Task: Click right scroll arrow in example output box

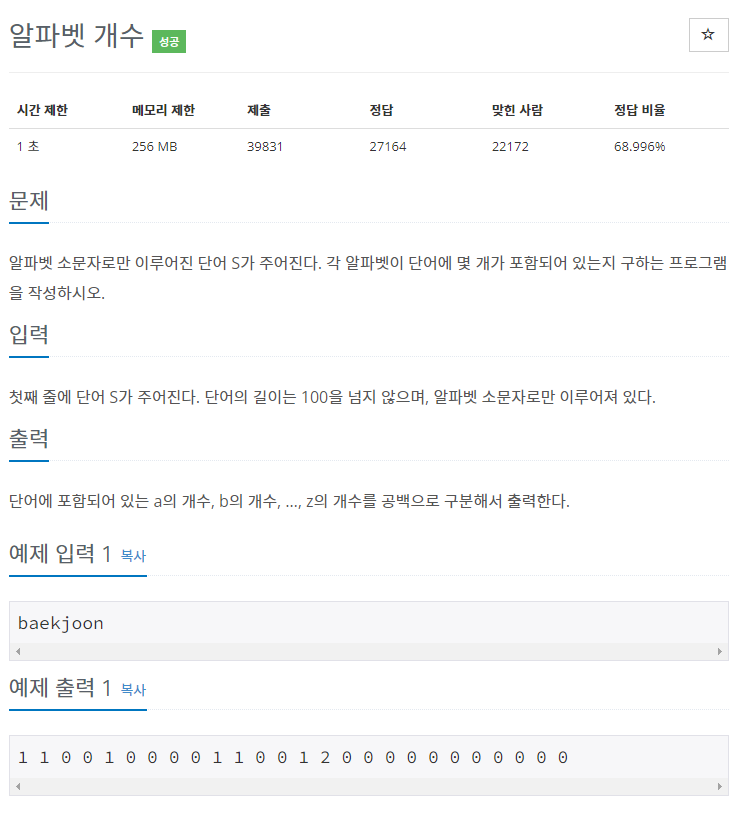Action: tap(720, 786)
